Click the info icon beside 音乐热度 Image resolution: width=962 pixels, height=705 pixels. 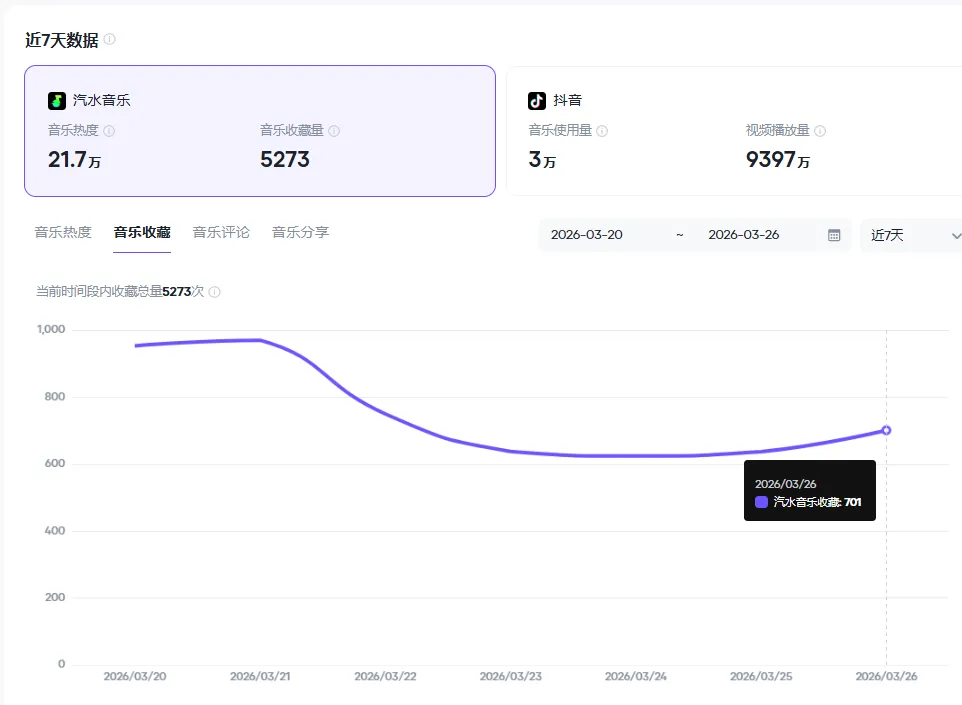click(x=107, y=131)
